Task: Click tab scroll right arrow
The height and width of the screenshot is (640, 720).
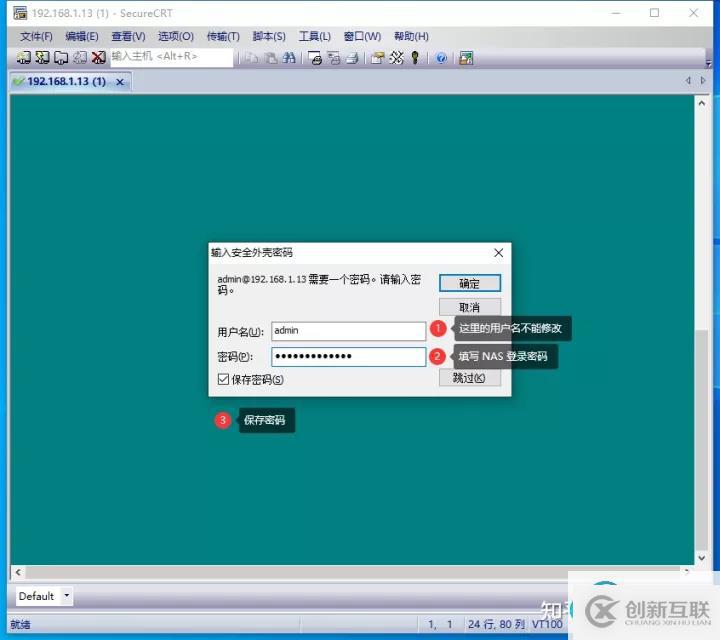Action: (x=703, y=80)
